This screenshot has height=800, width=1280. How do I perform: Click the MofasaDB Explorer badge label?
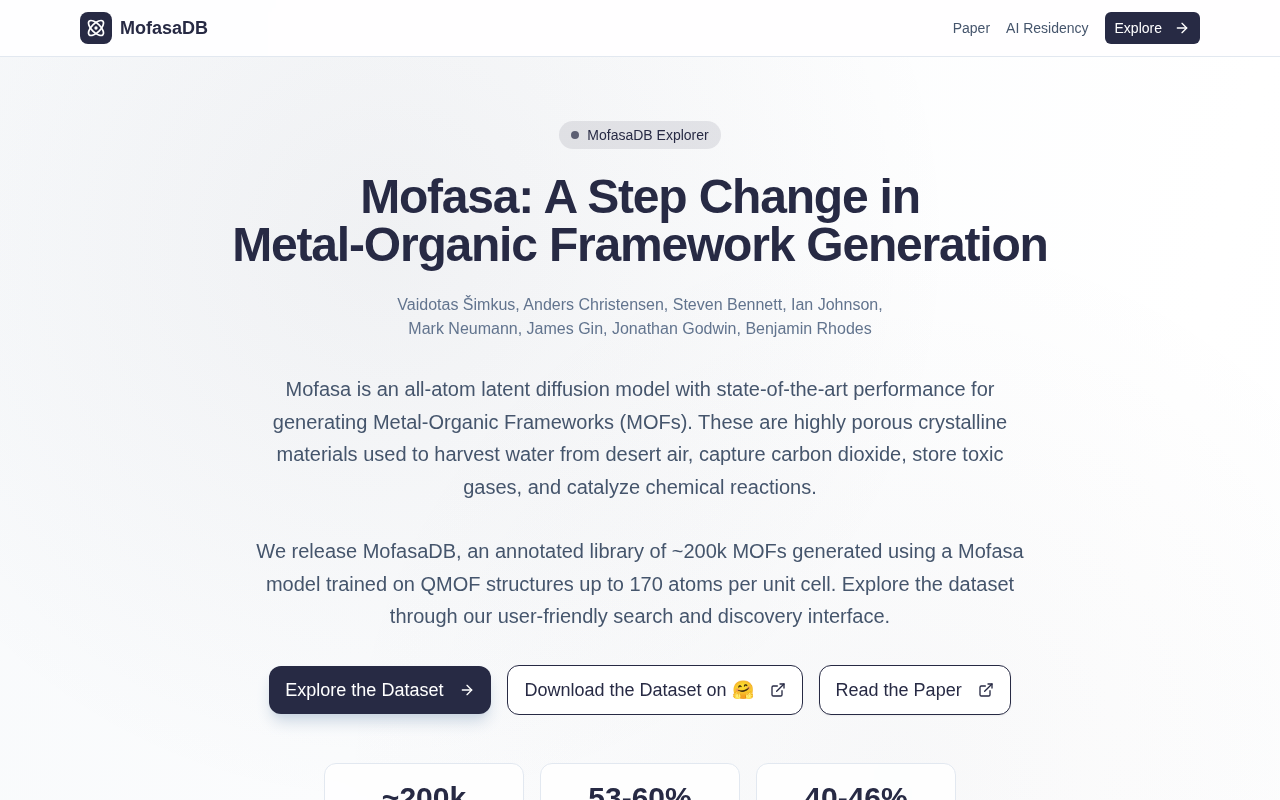(x=648, y=135)
